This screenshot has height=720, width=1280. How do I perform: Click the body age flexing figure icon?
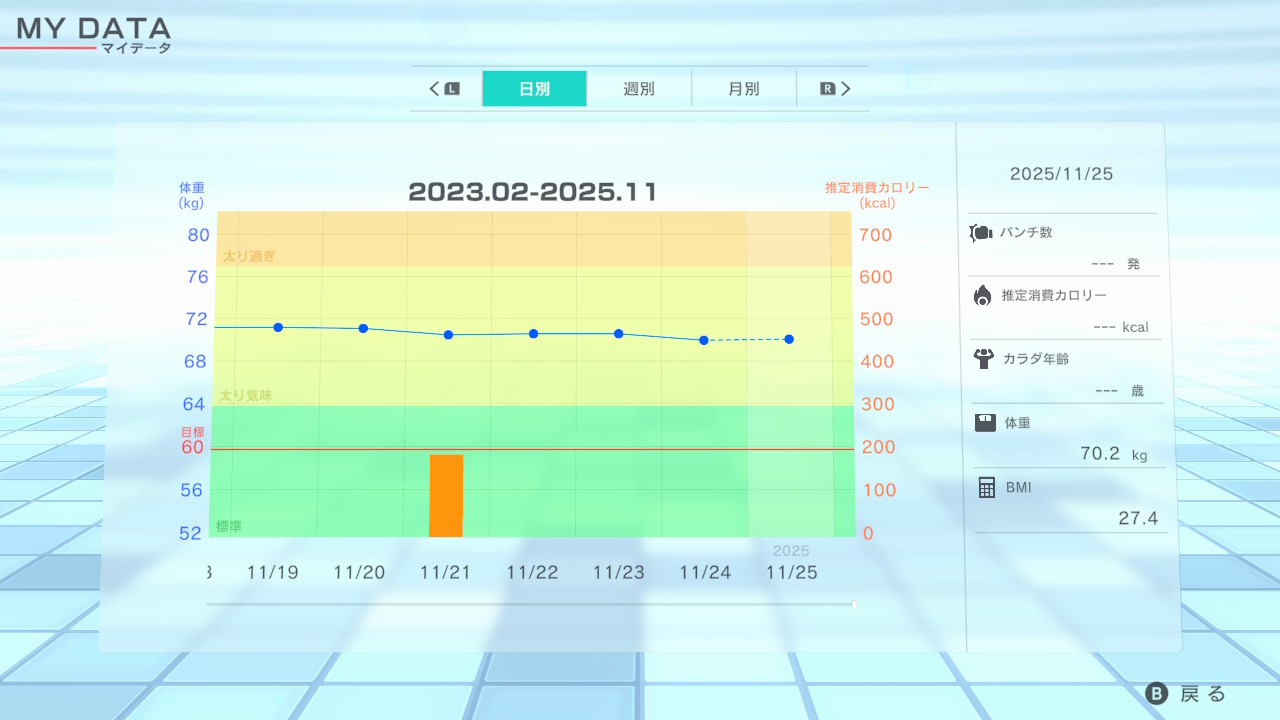coord(984,359)
